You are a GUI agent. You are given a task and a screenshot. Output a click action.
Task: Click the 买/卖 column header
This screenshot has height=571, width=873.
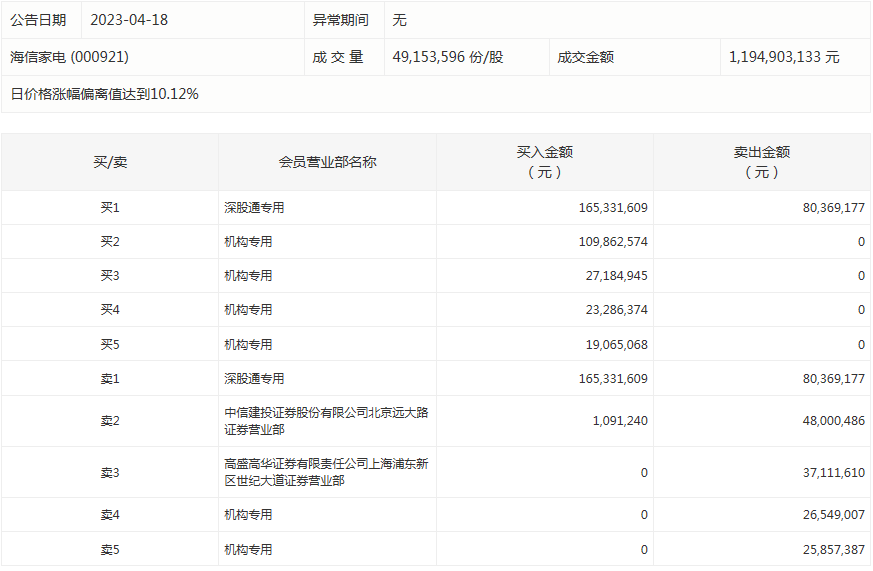pyautogui.click(x=110, y=162)
